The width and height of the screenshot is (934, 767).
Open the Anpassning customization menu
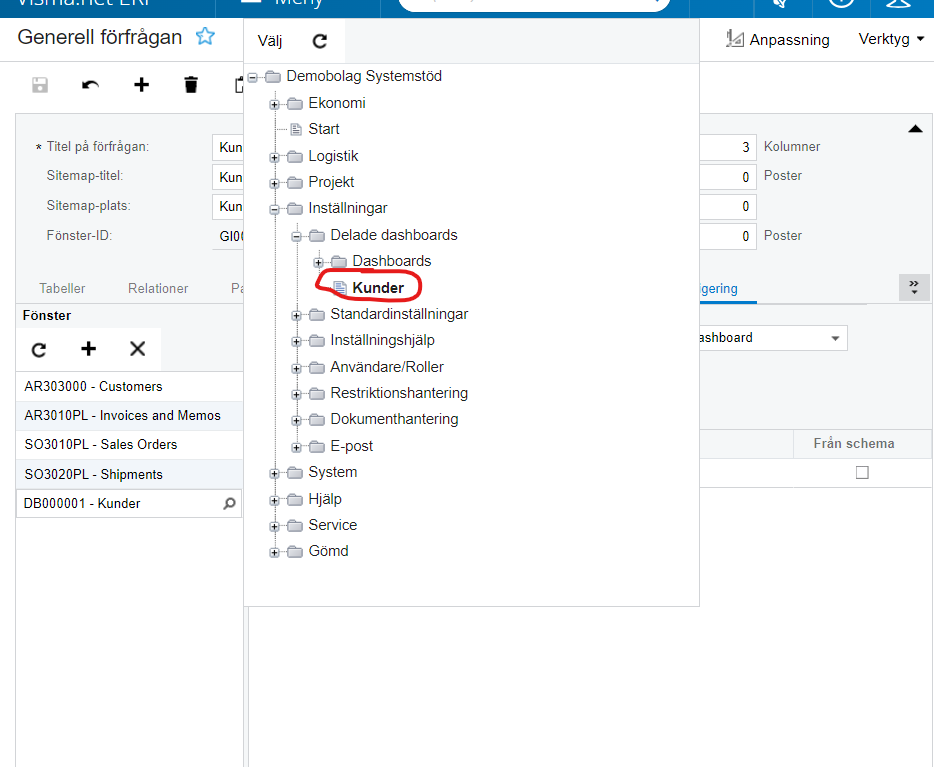(777, 39)
